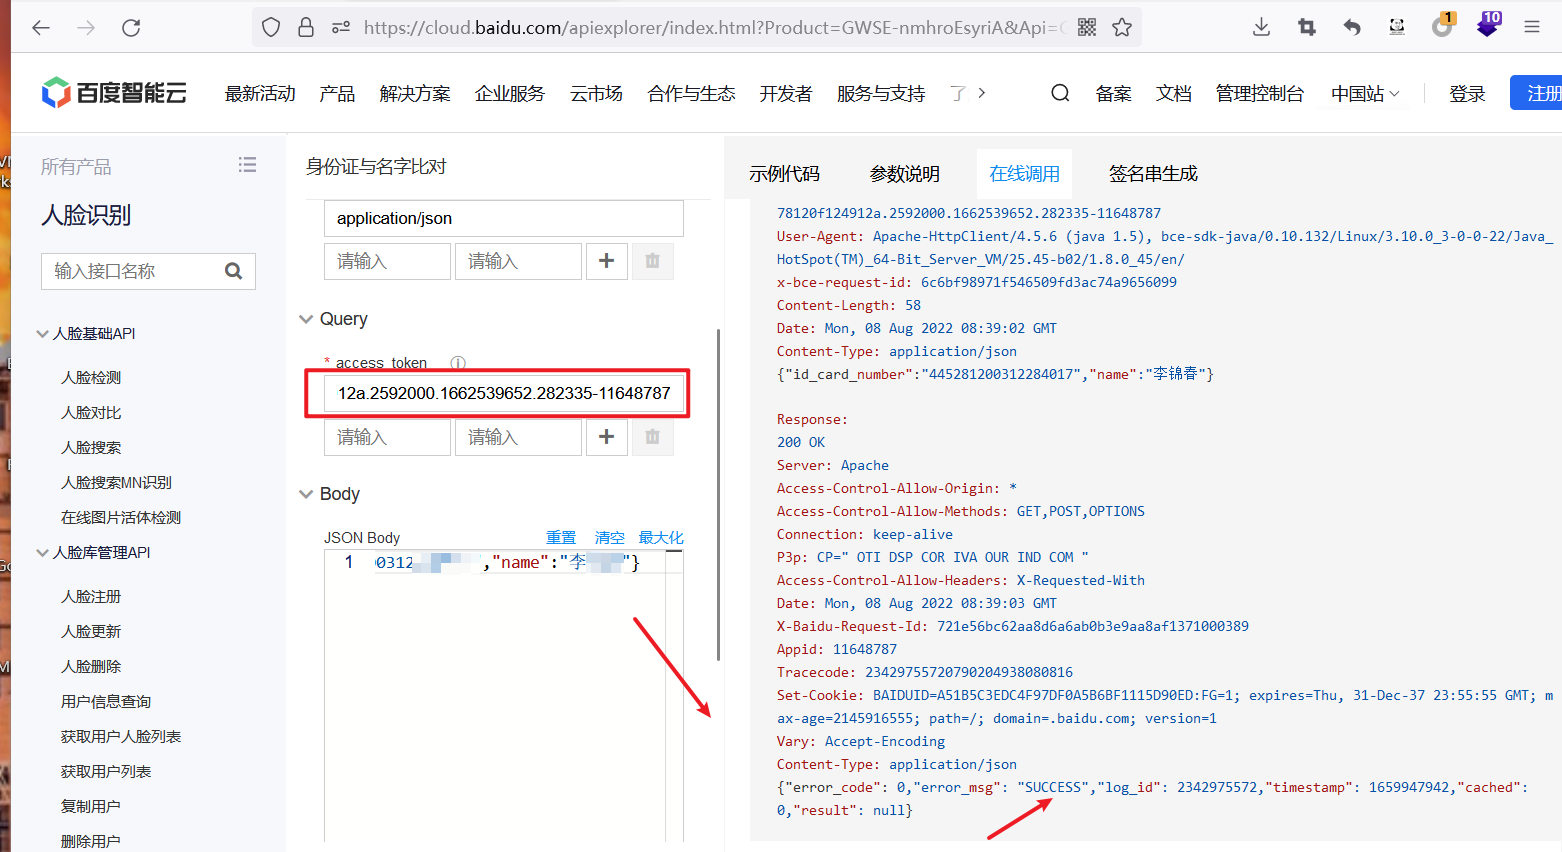1562x852 pixels.
Task: Click the QR code icon in address bar
Action: pyautogui.click(x=1087, y=28)
